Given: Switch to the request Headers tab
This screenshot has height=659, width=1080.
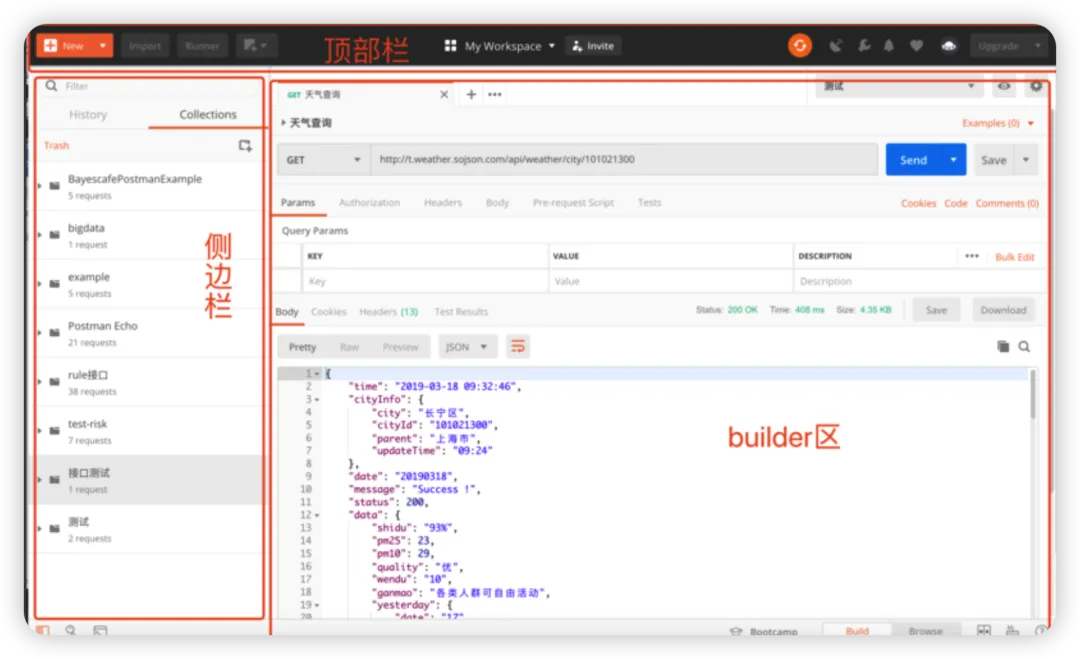Looking at the screenshot, I should tap(443, 202).
